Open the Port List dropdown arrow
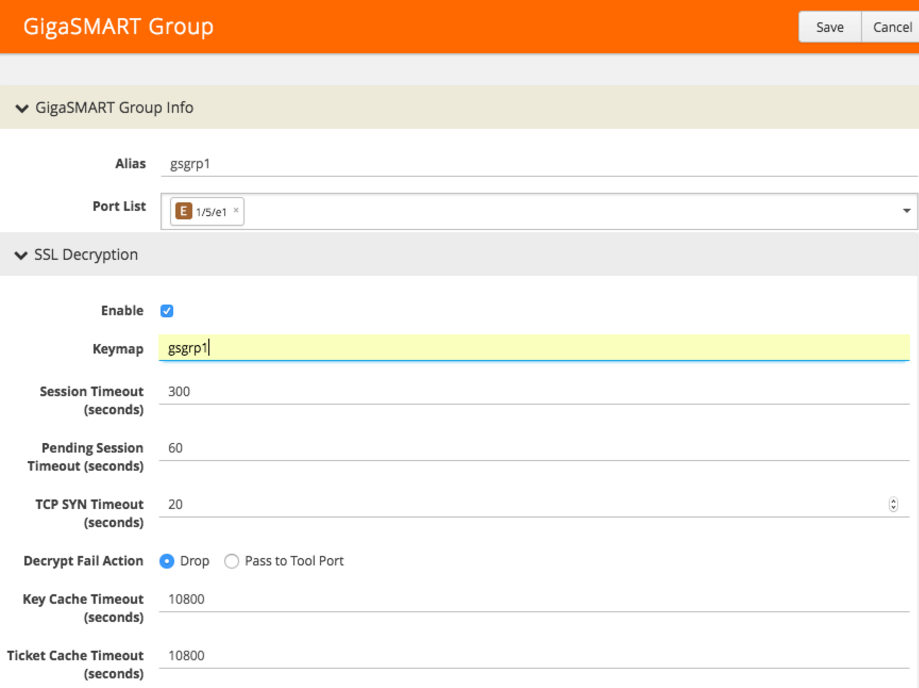Screen dimensions: 919x688 click(906, 211)
